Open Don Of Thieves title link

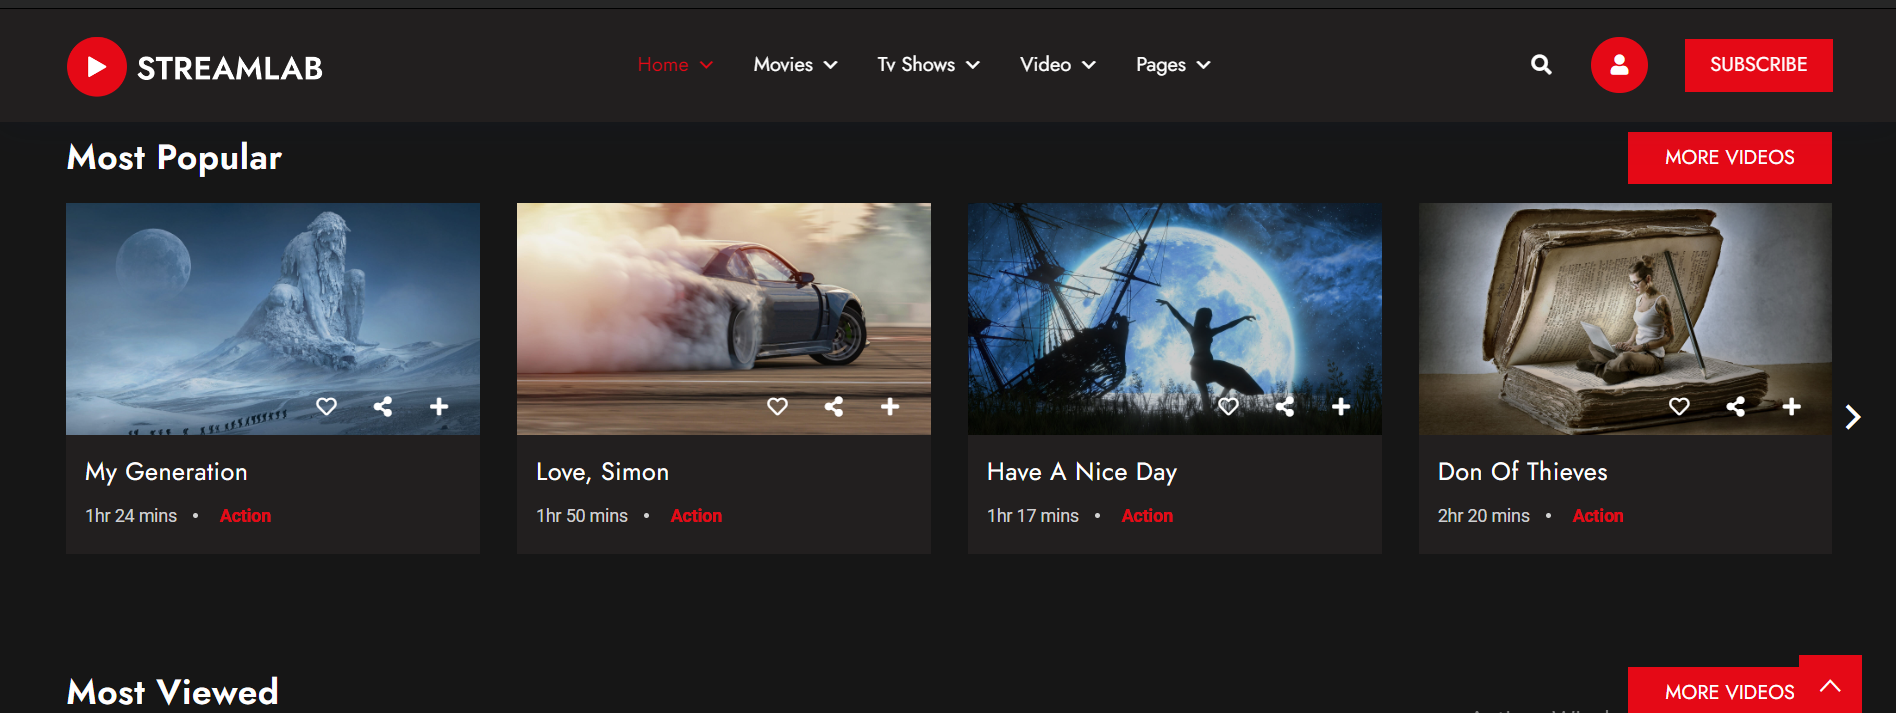coord(1522,472)
